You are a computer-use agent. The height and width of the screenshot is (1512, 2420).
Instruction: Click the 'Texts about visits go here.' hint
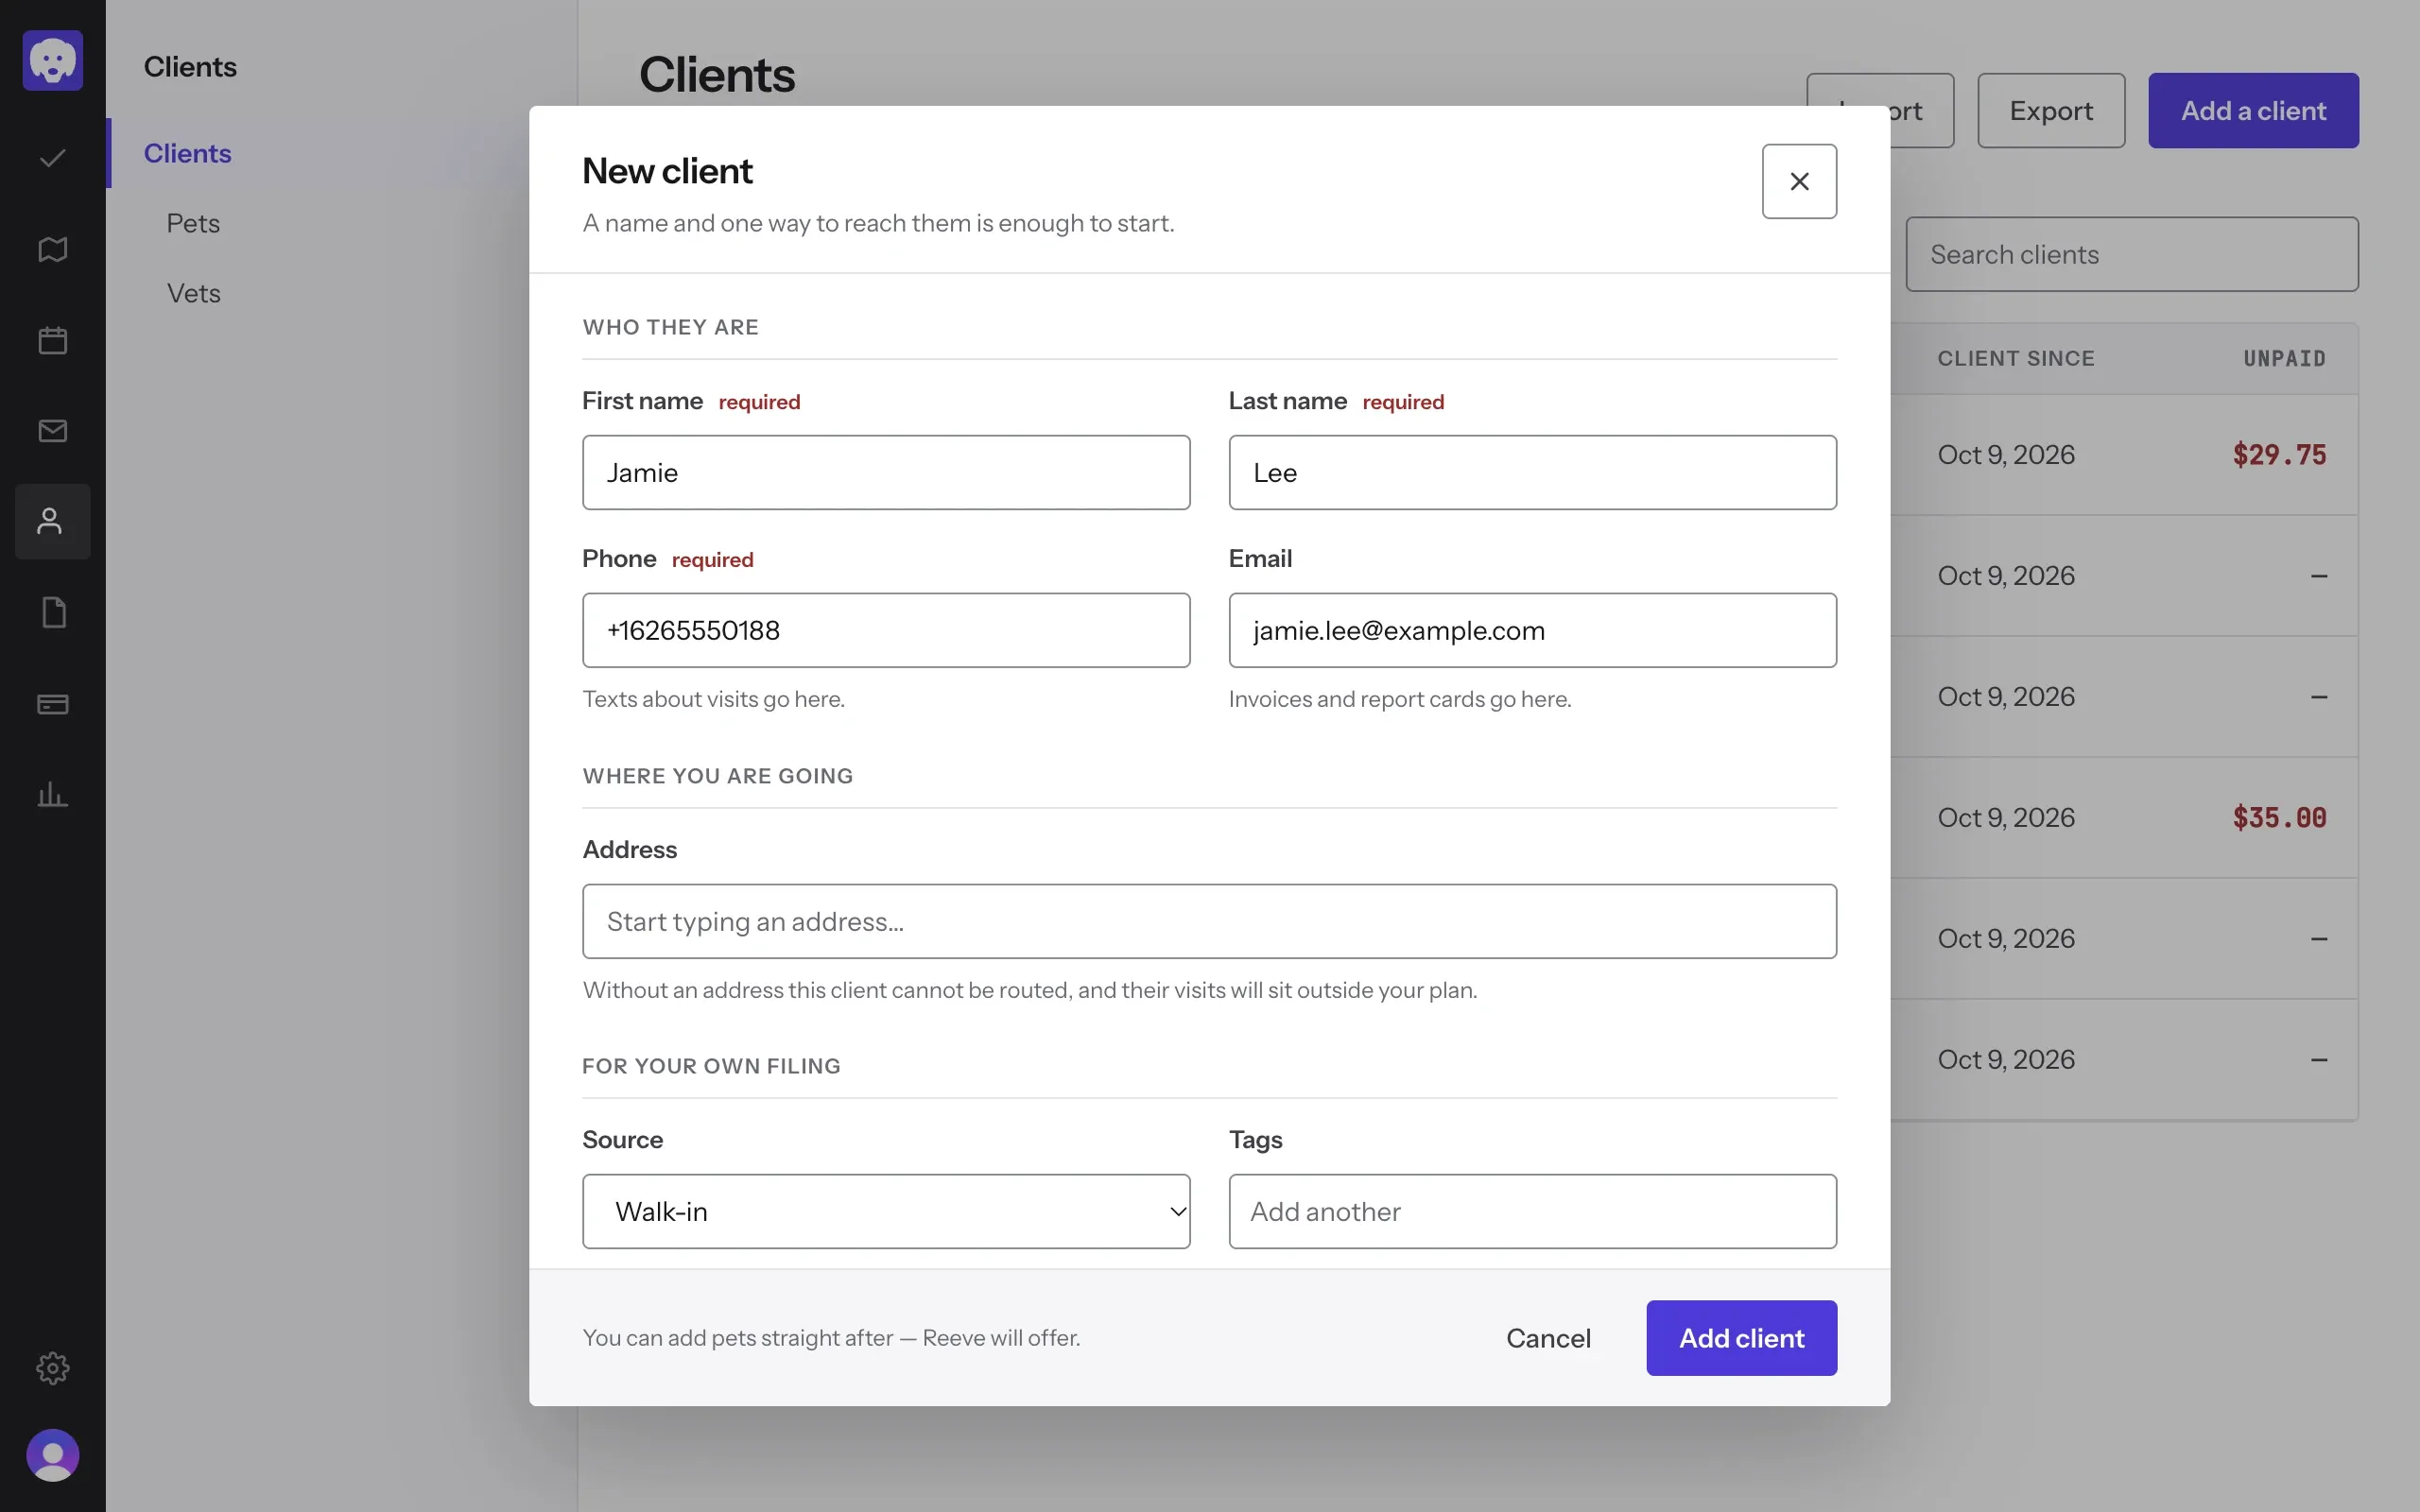click(x=714, y=699)
